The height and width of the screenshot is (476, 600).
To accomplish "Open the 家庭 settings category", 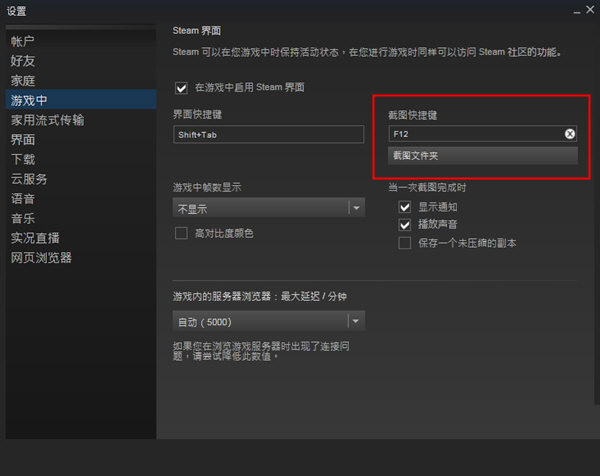I will [81, 80].
